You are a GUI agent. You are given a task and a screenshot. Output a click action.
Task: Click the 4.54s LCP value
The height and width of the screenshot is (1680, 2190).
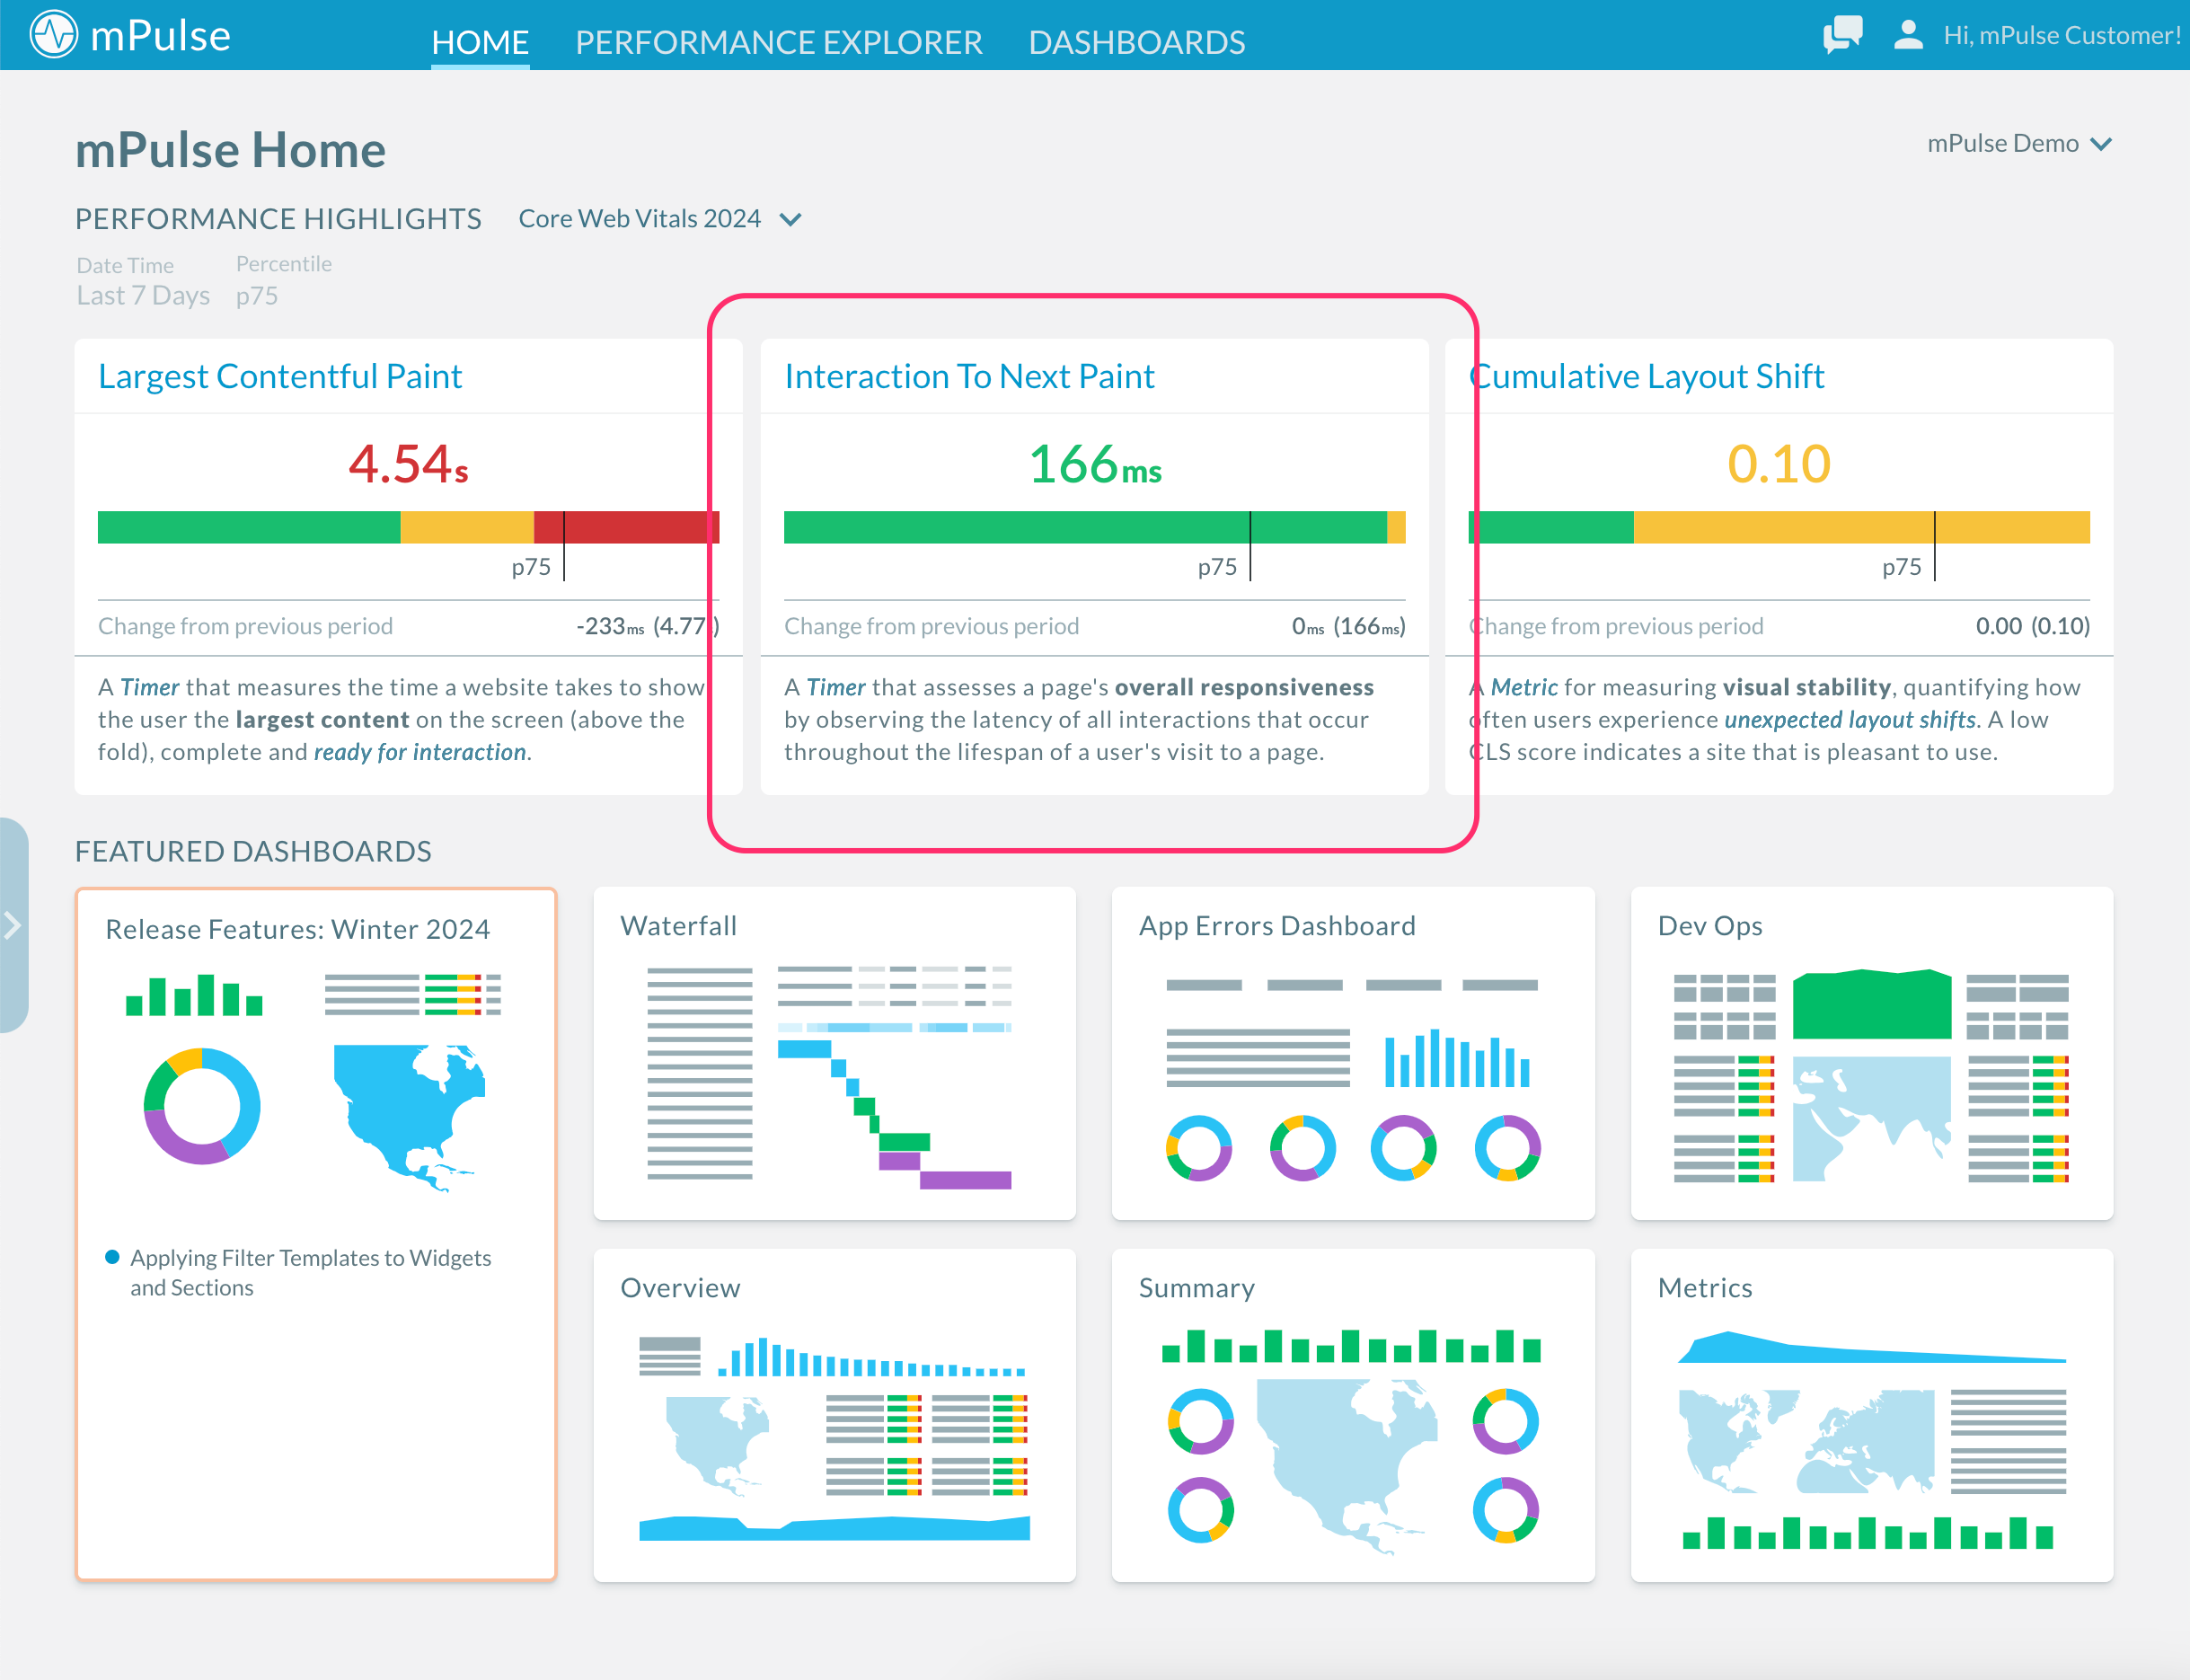click(408, 464)
